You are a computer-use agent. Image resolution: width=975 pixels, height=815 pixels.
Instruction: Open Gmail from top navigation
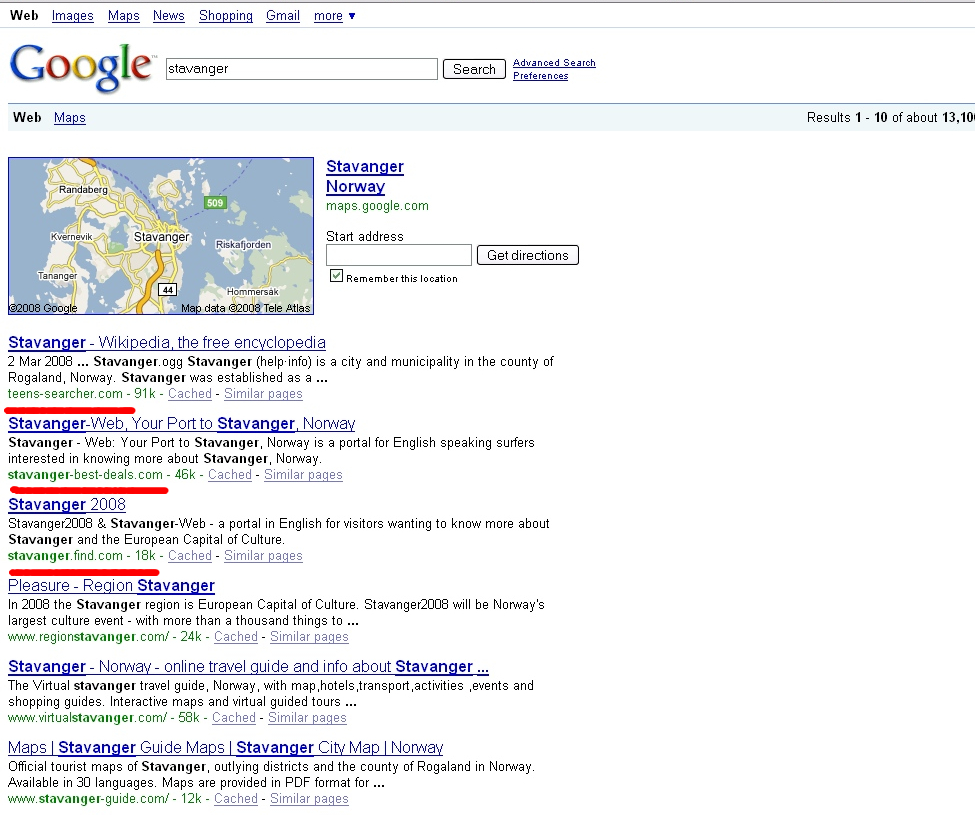282,16
